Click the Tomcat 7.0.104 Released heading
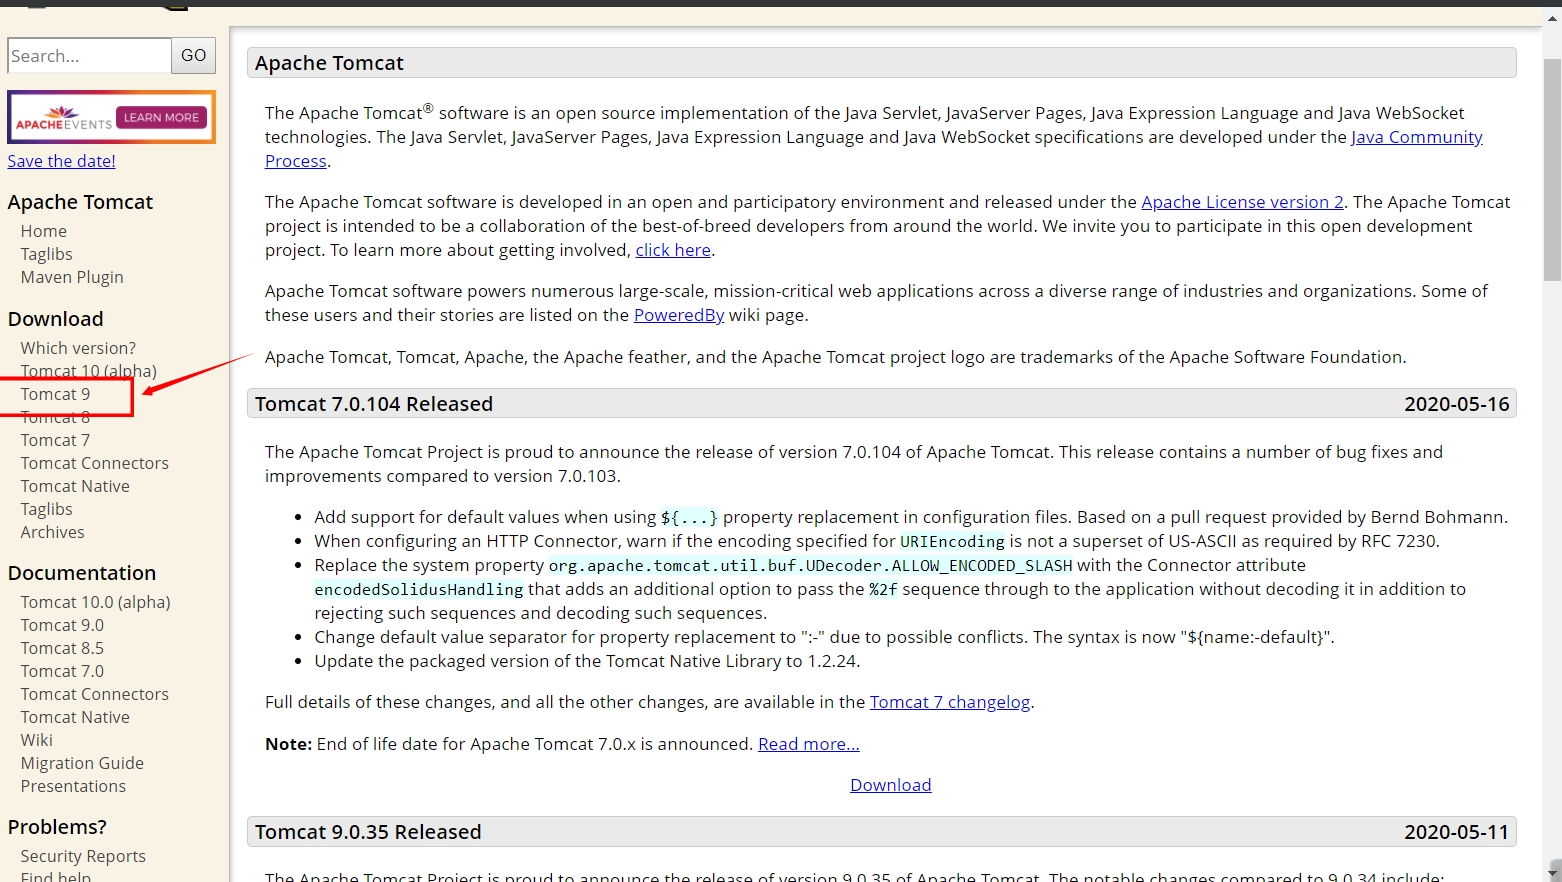The height and width of the screenshot is (882, 1562). [374, 404]
